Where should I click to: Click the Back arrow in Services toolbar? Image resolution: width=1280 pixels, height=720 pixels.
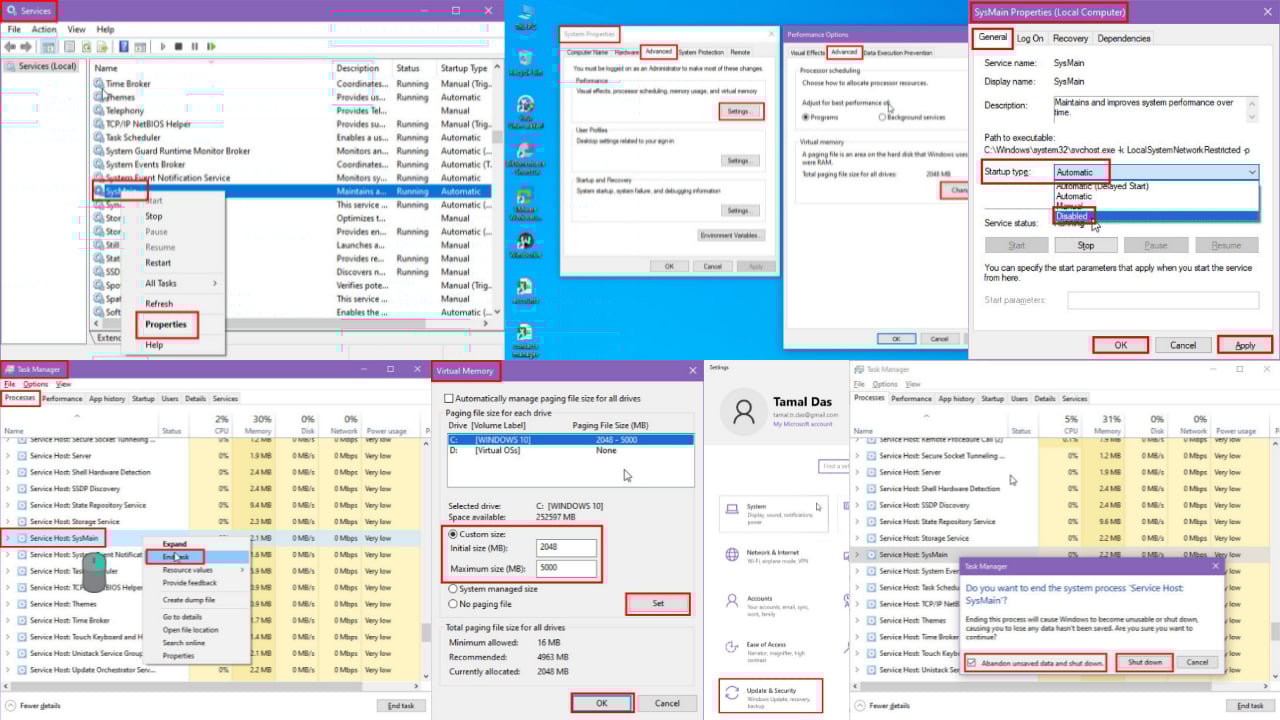(10, 47)
